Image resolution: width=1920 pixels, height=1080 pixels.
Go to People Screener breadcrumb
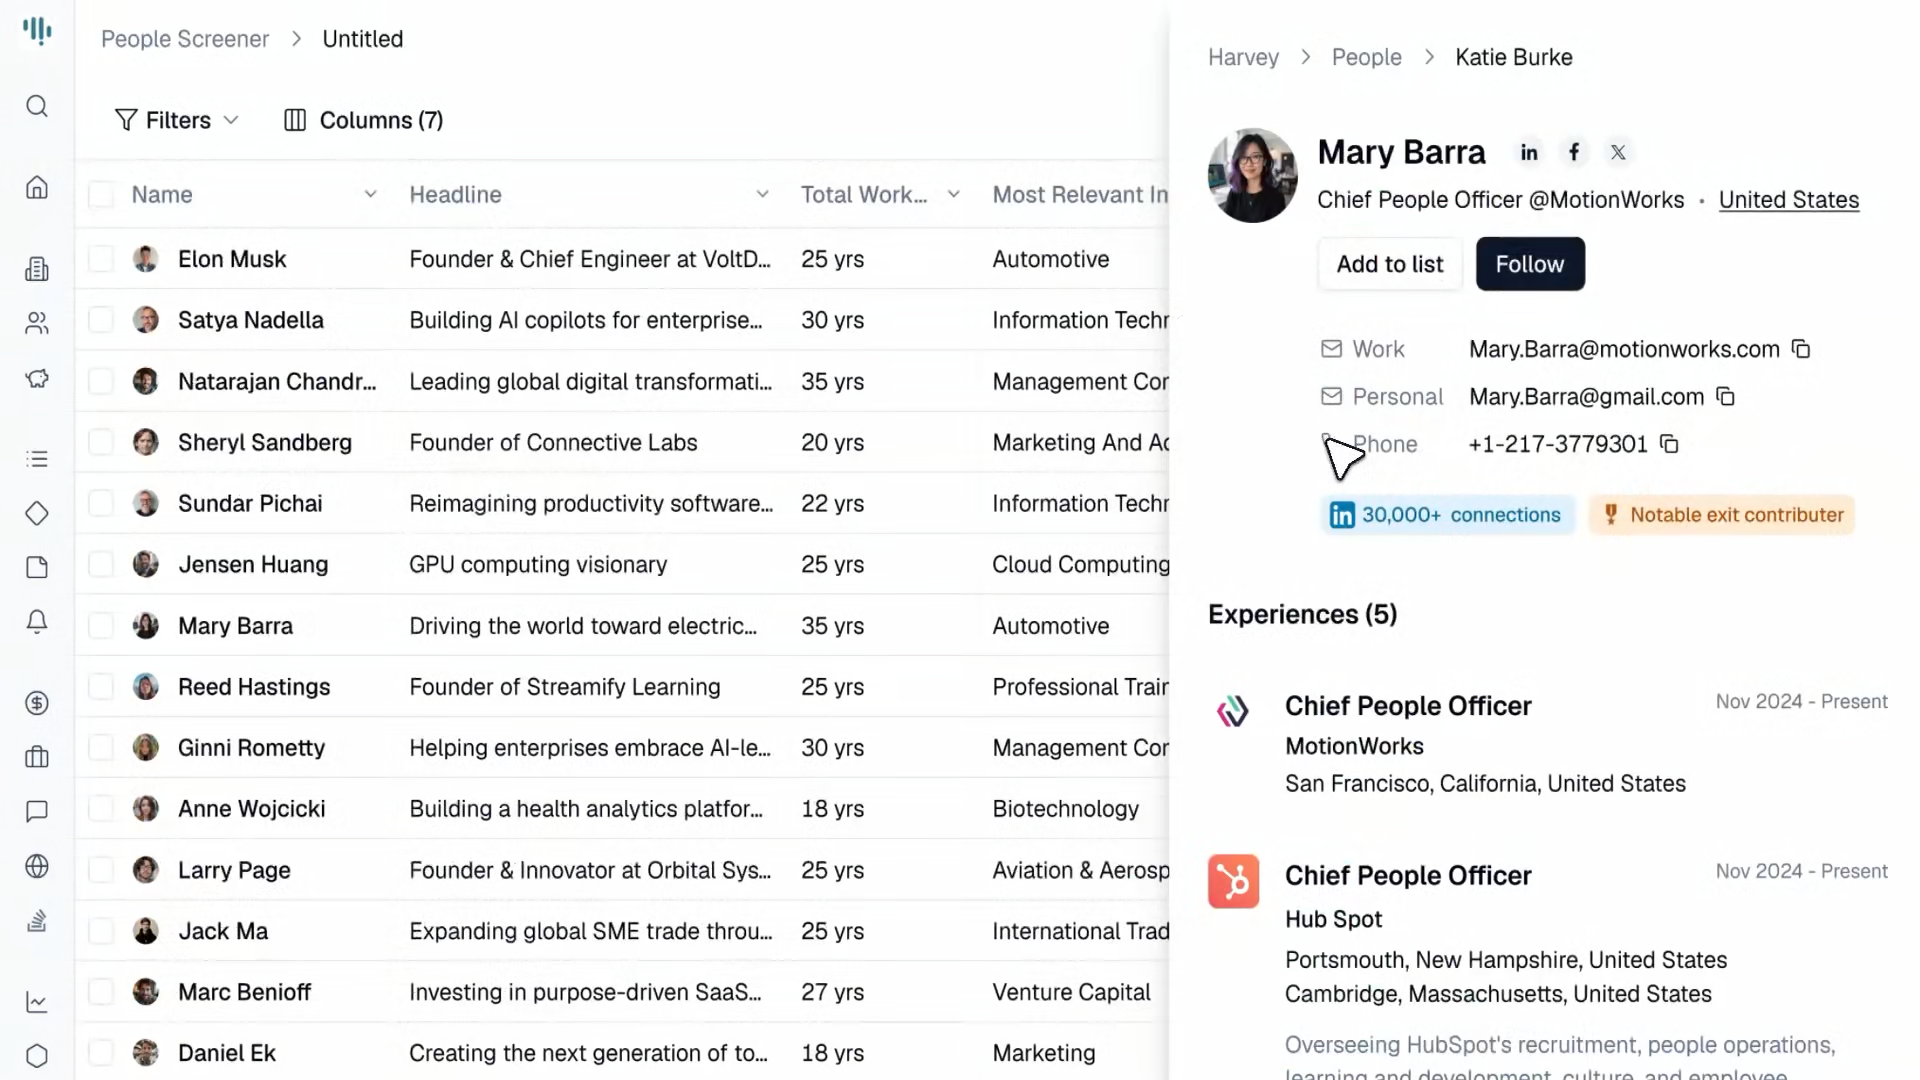click(x=185, y=39)
